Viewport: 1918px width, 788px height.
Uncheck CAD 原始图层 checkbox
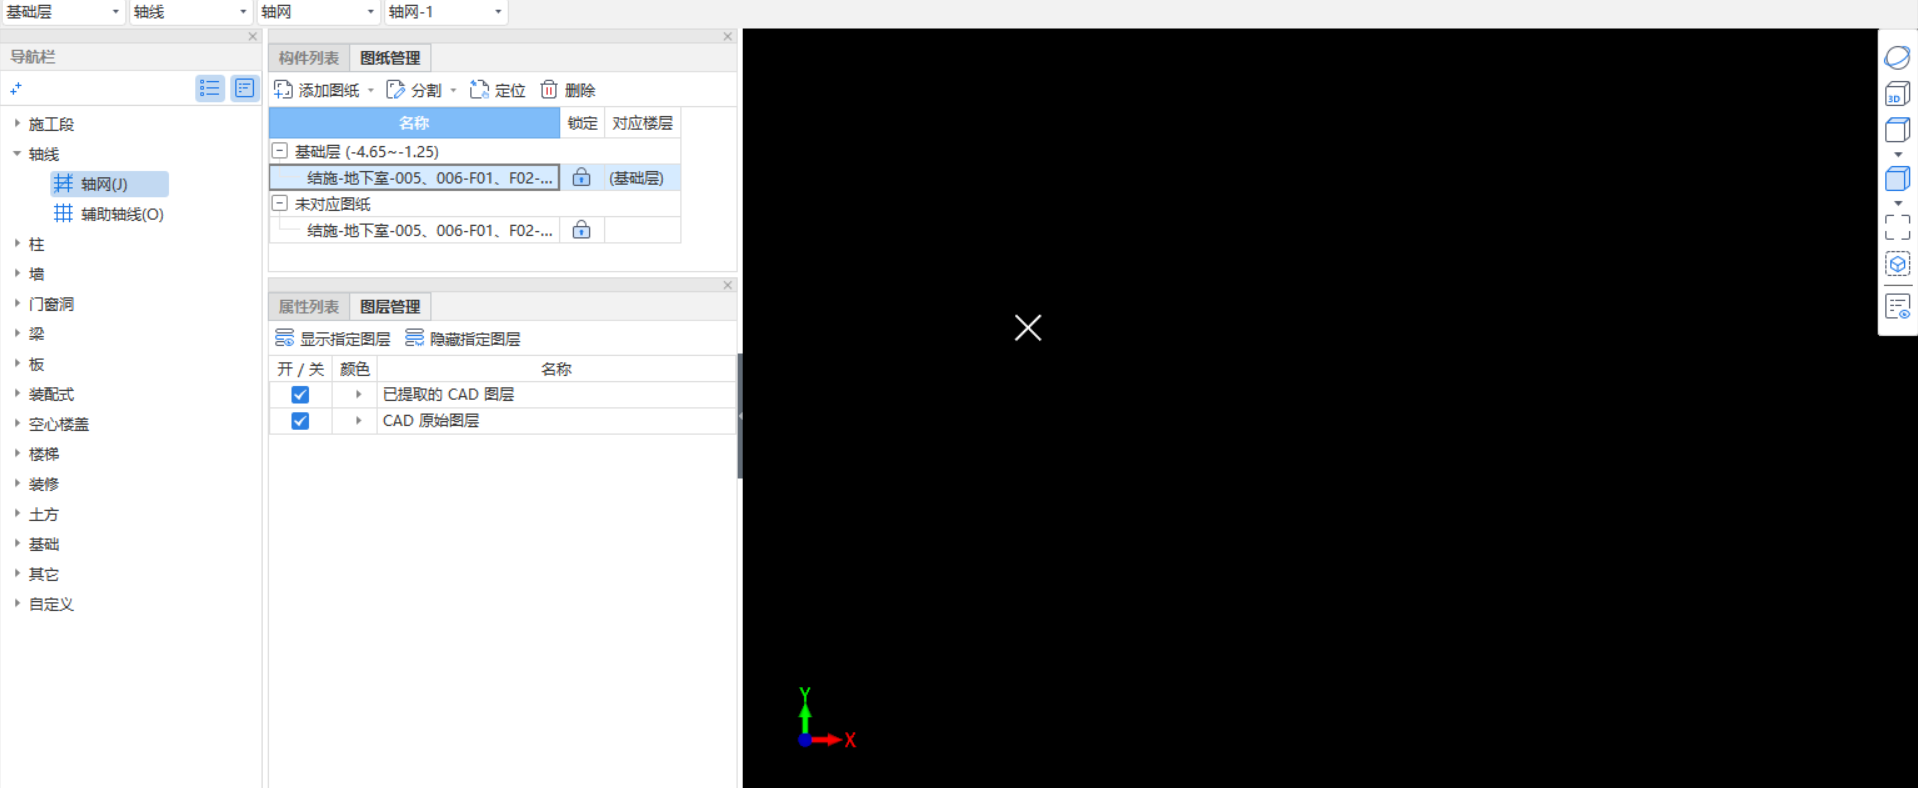click(300, 421)
